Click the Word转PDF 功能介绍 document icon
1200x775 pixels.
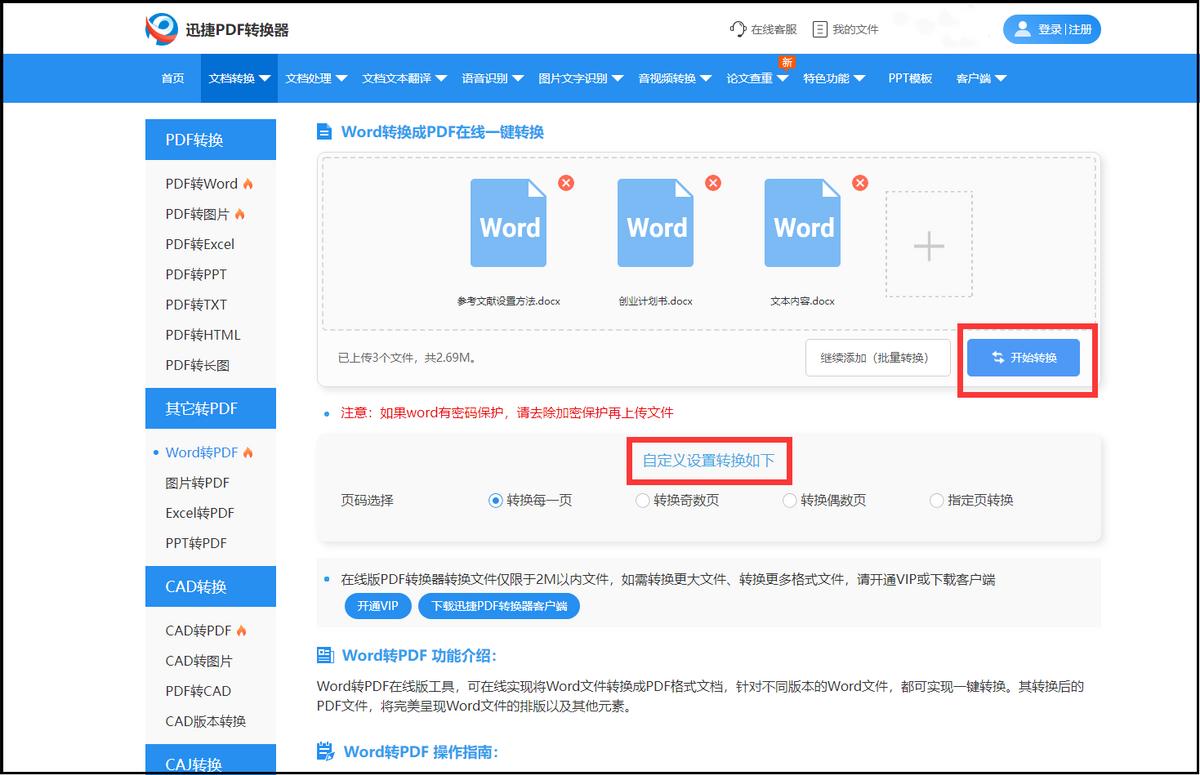coord(324,656)
